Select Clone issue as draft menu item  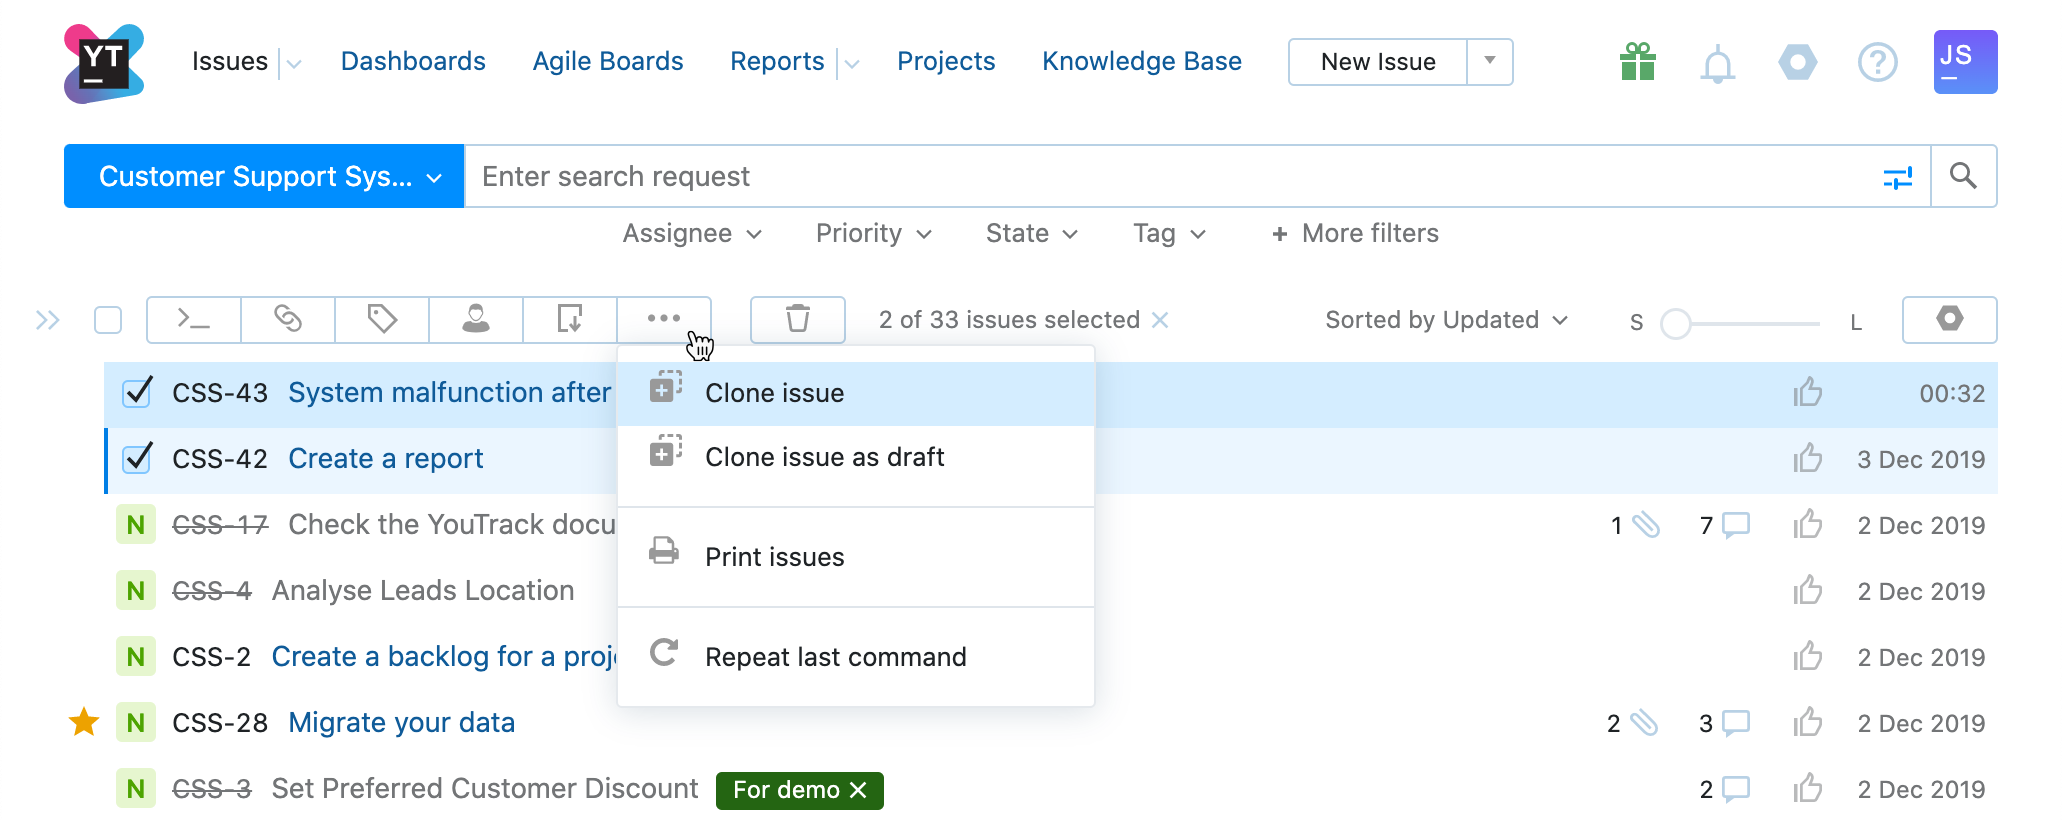tap(824, 457)
